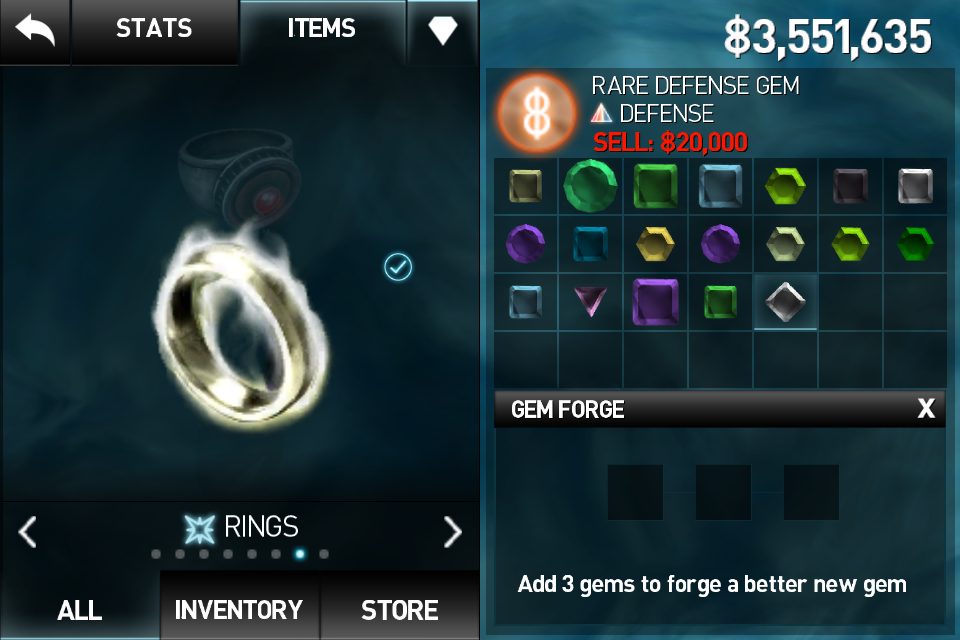Screen dimensions: 960x640
Task: Open the STORE filter
Action: 399,609
